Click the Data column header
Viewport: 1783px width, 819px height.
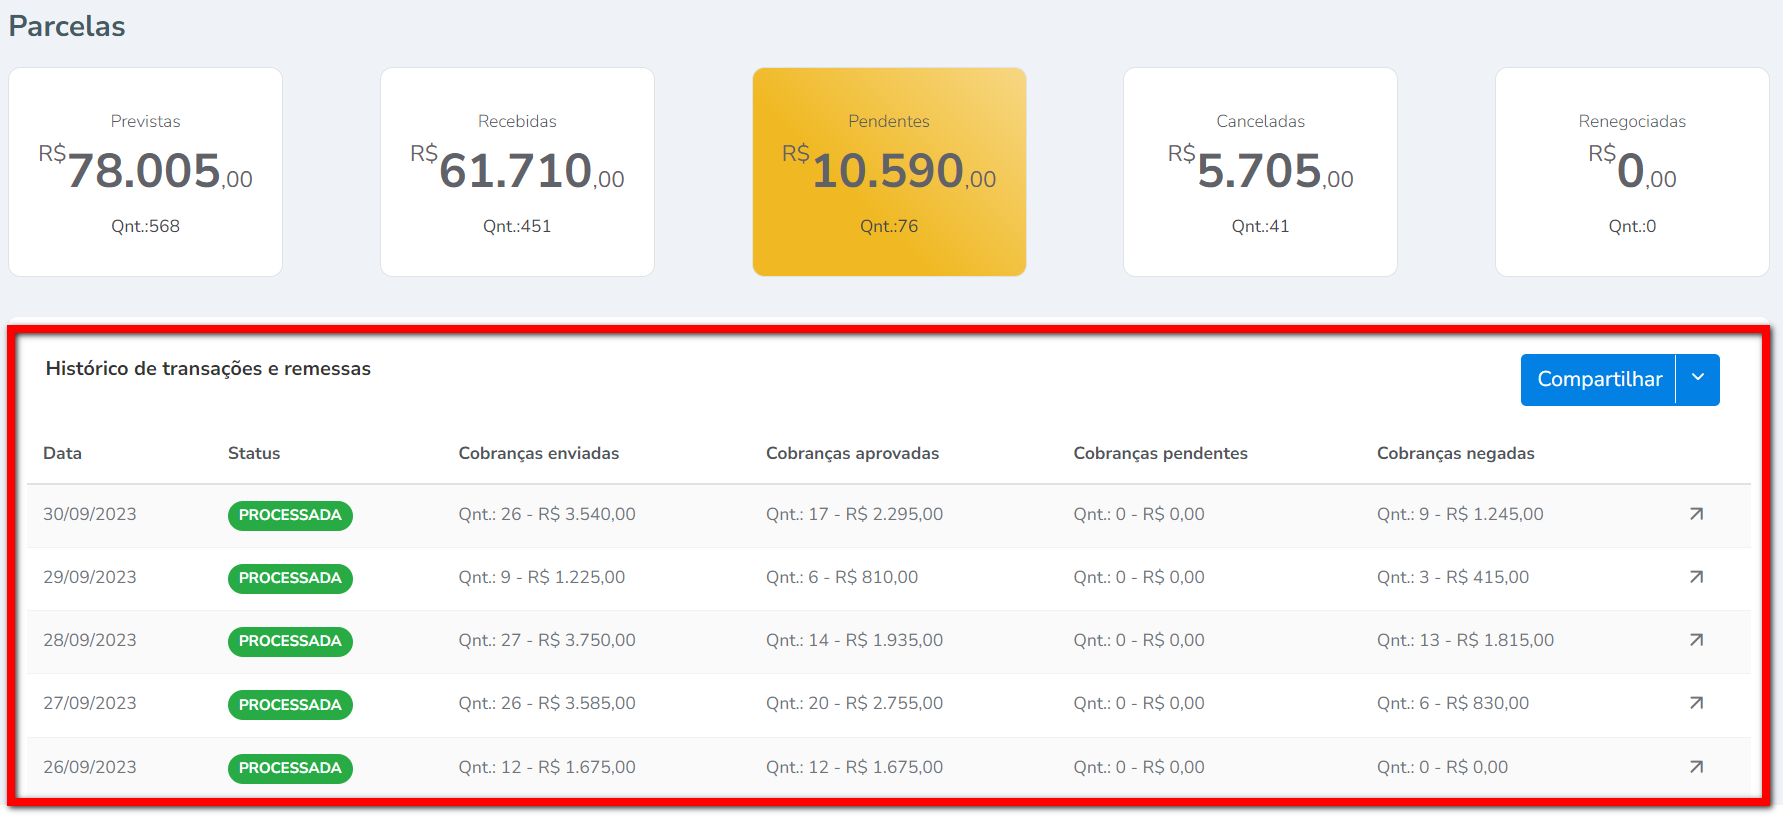(x=62, y=453)
